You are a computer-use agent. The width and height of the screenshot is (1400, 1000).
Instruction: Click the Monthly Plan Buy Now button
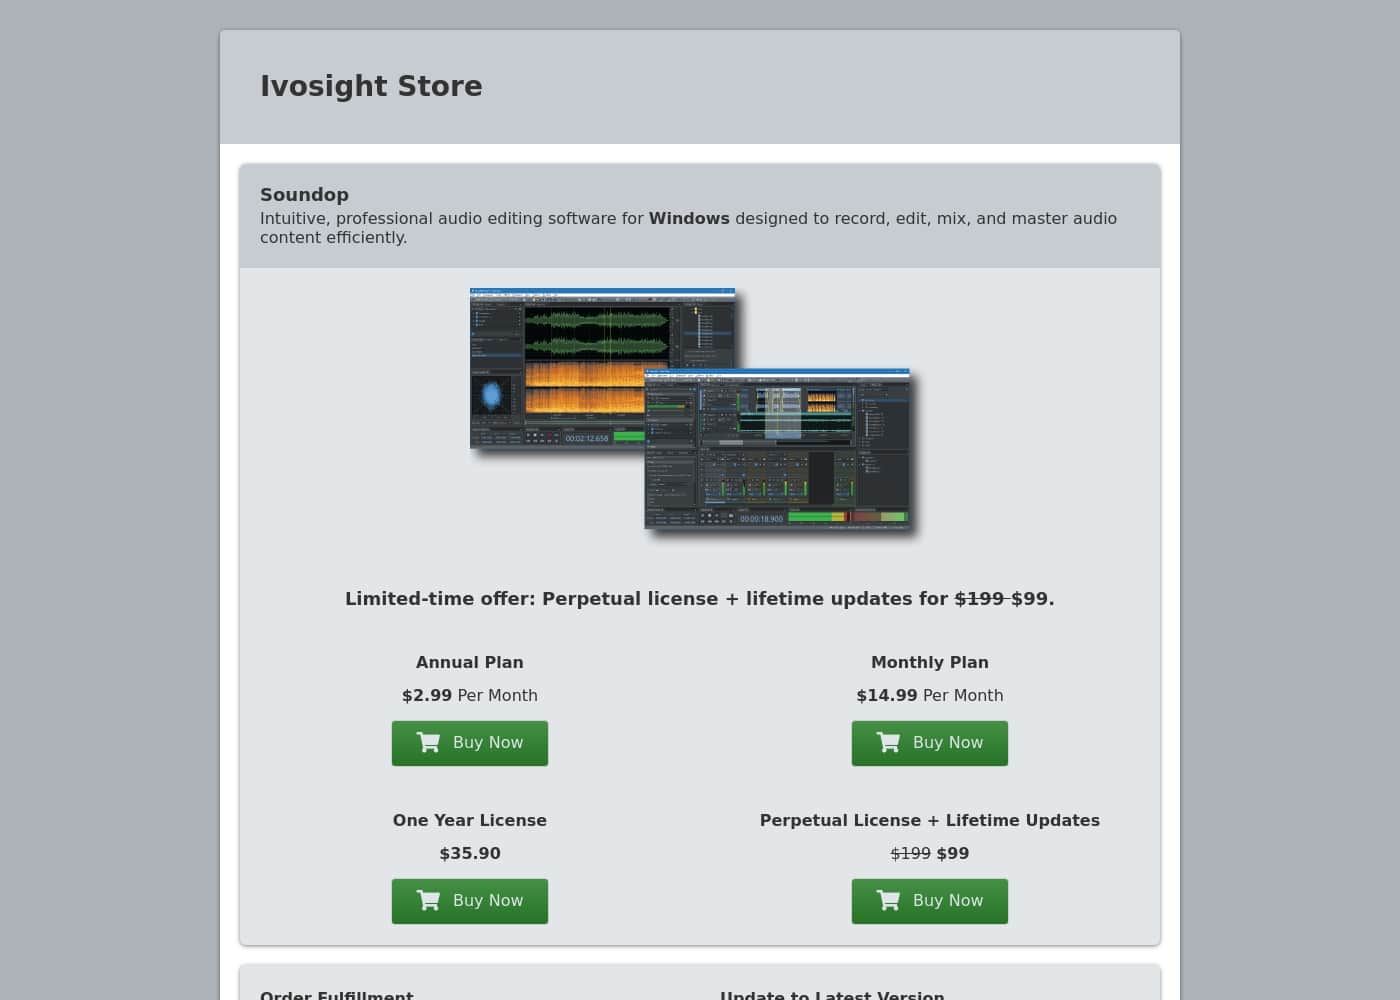coord(930,743)
